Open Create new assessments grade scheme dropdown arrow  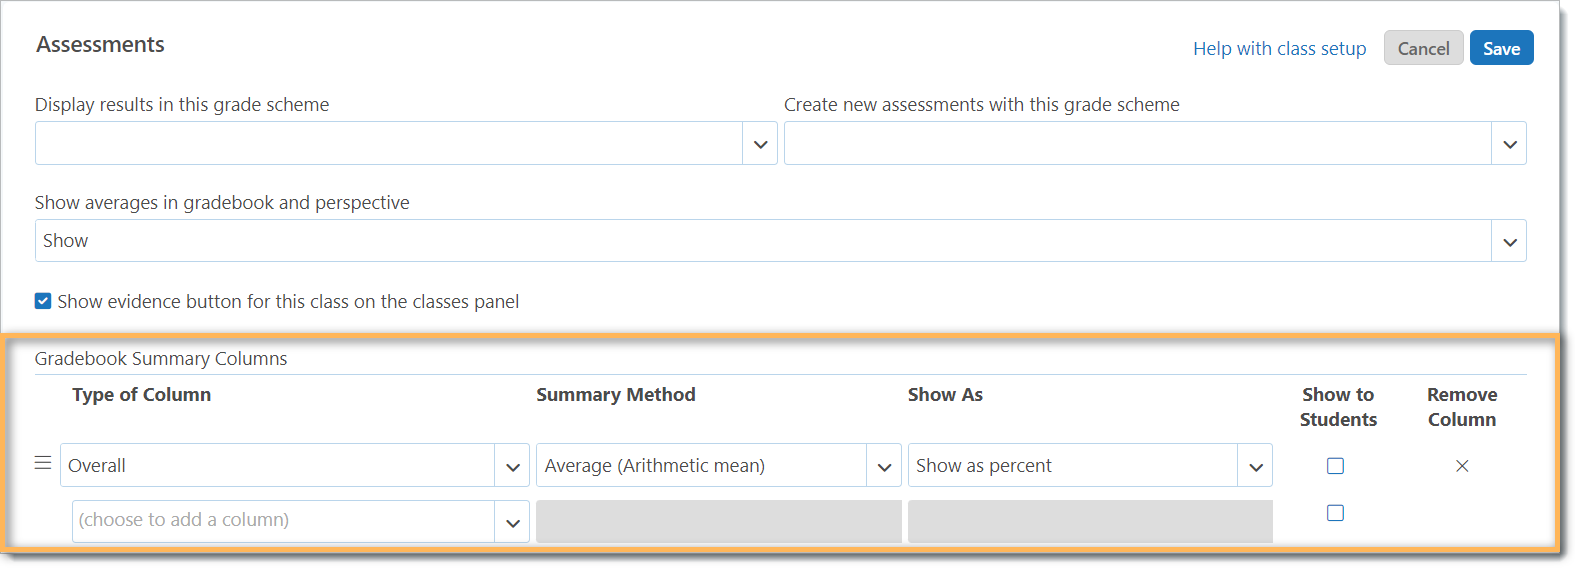(x=1509, y=144)
